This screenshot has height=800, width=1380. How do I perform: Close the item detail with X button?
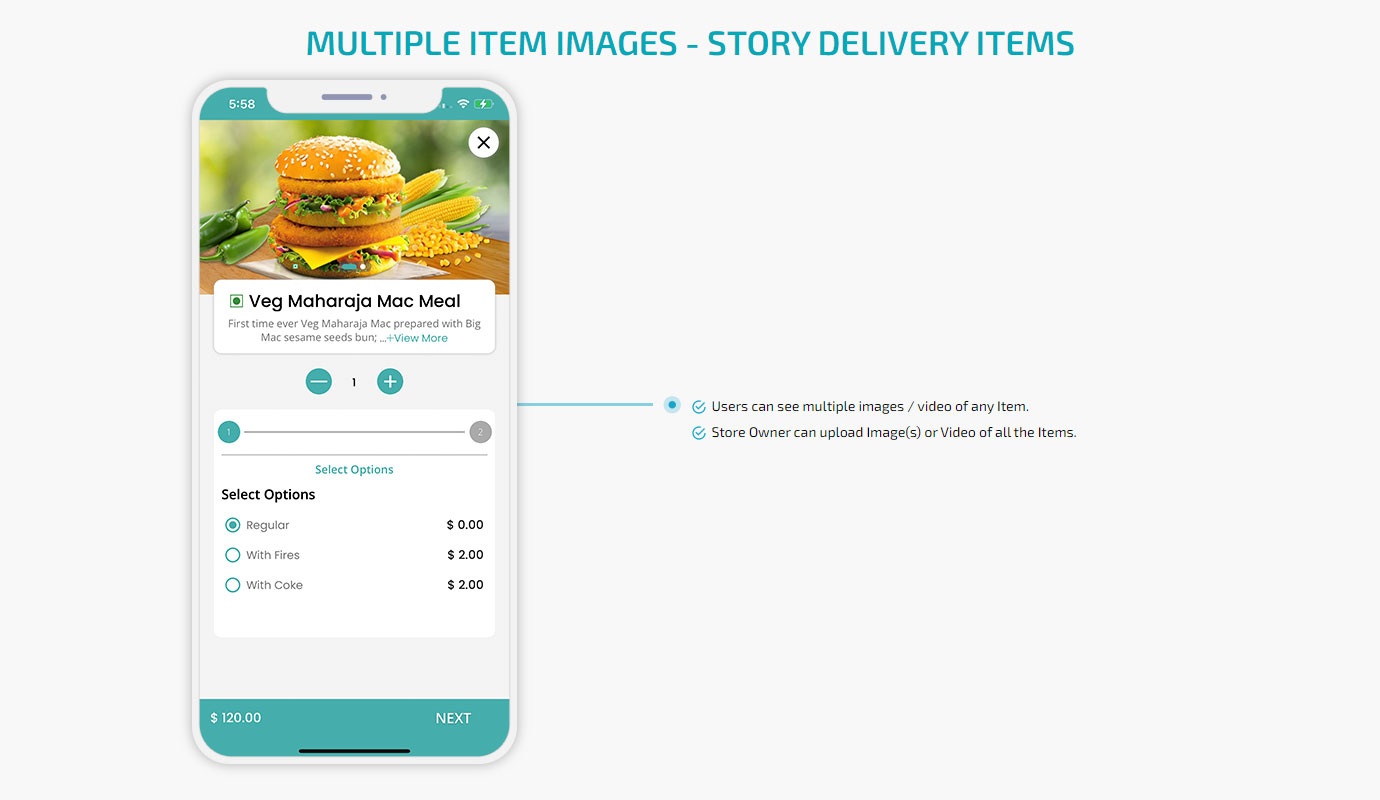pos(483,143)
